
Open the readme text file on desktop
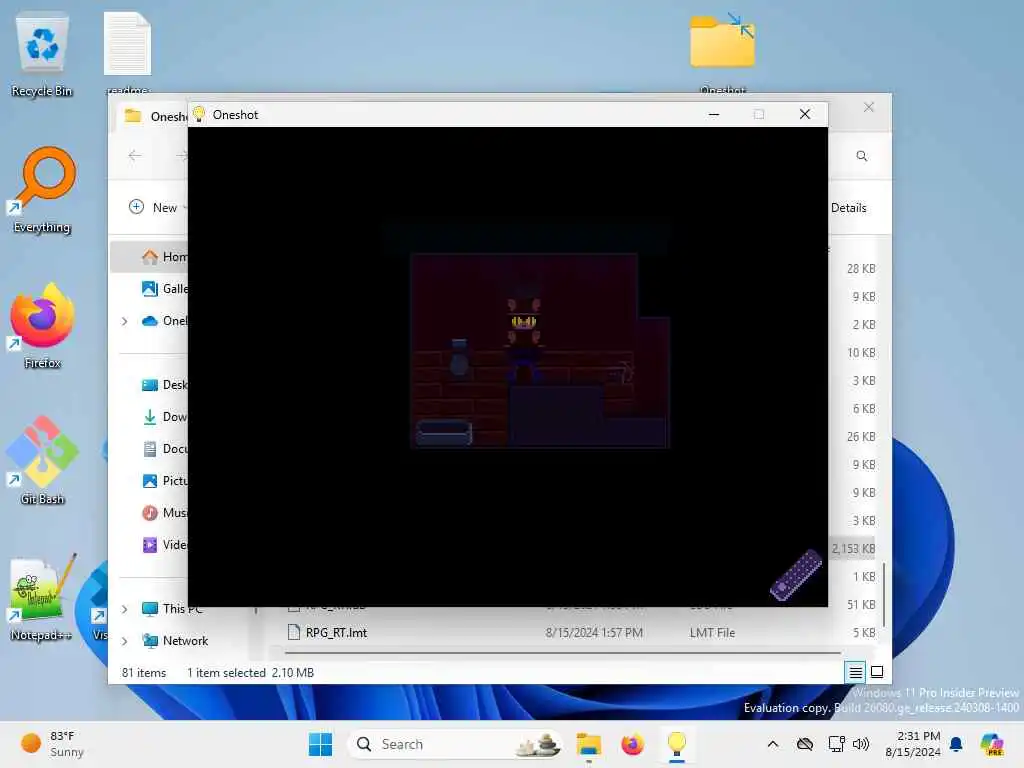point(127,52)
